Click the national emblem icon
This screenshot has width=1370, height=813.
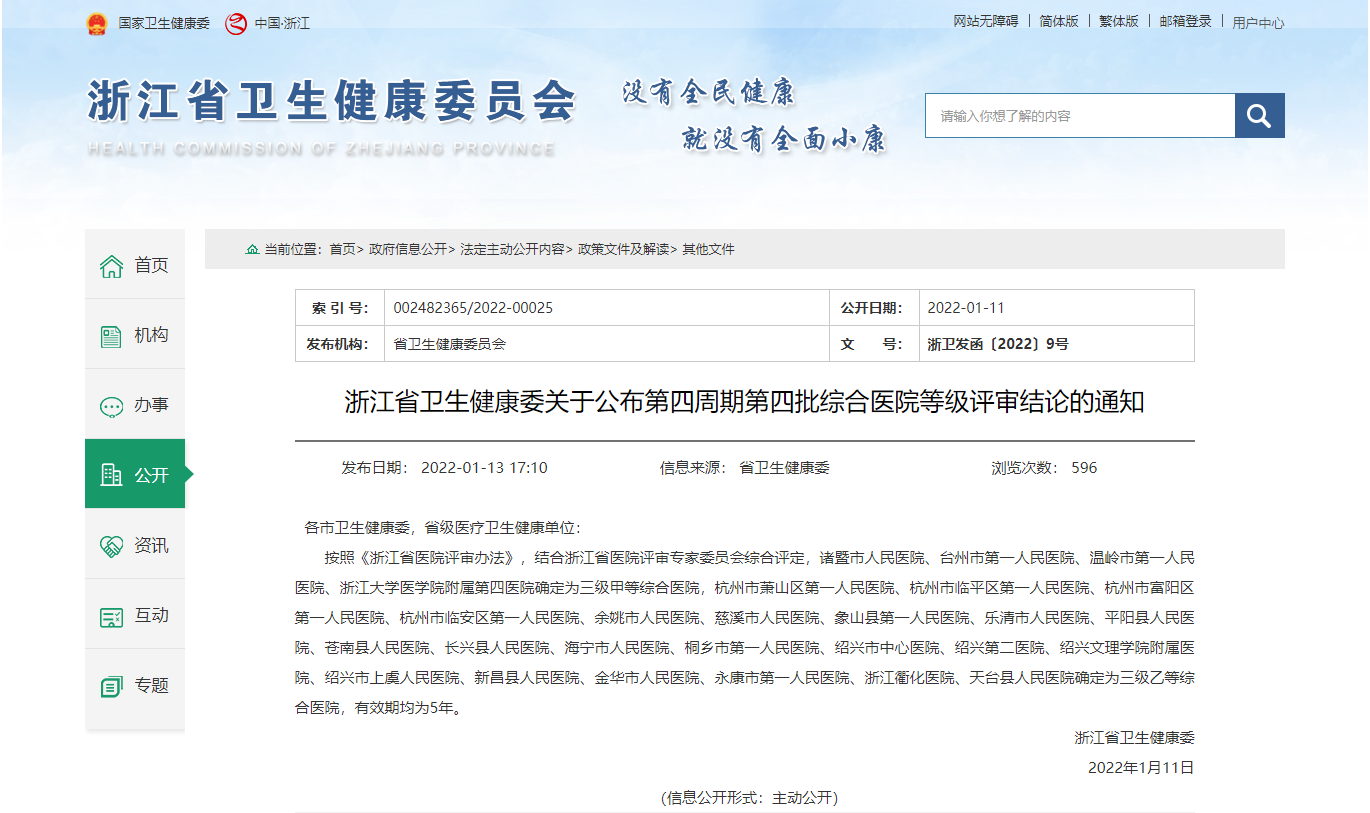pos(96,23)
